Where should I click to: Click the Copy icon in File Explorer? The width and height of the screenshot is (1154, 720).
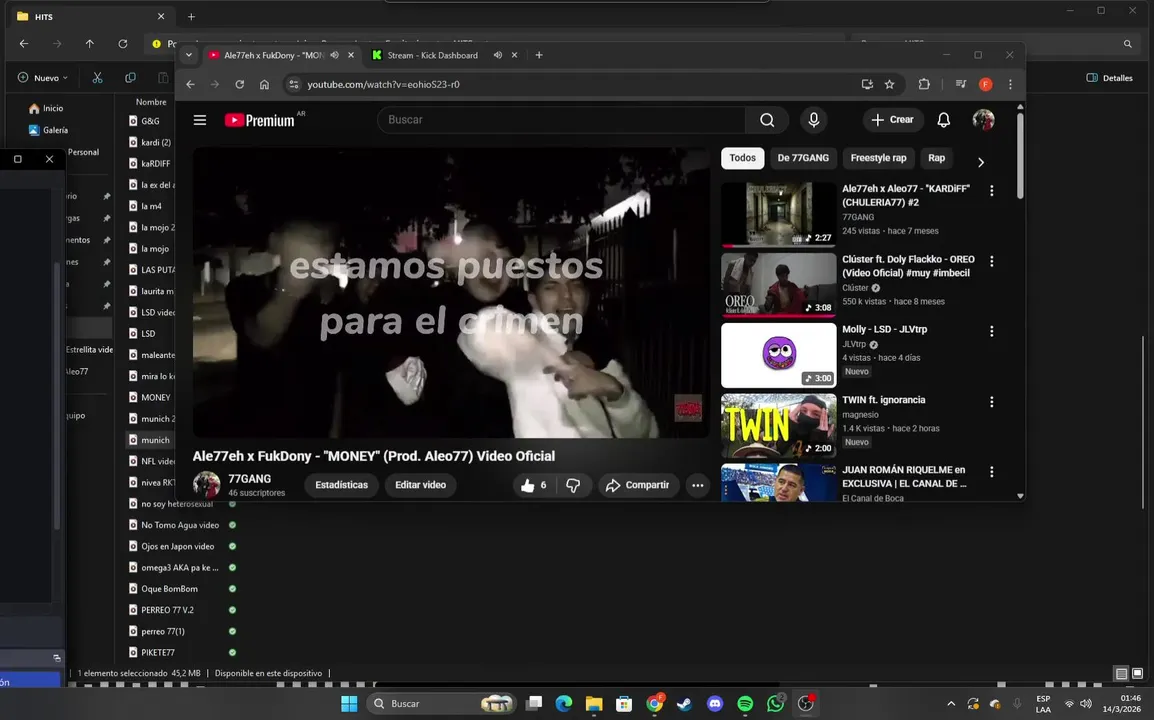(x=130, y=78)
